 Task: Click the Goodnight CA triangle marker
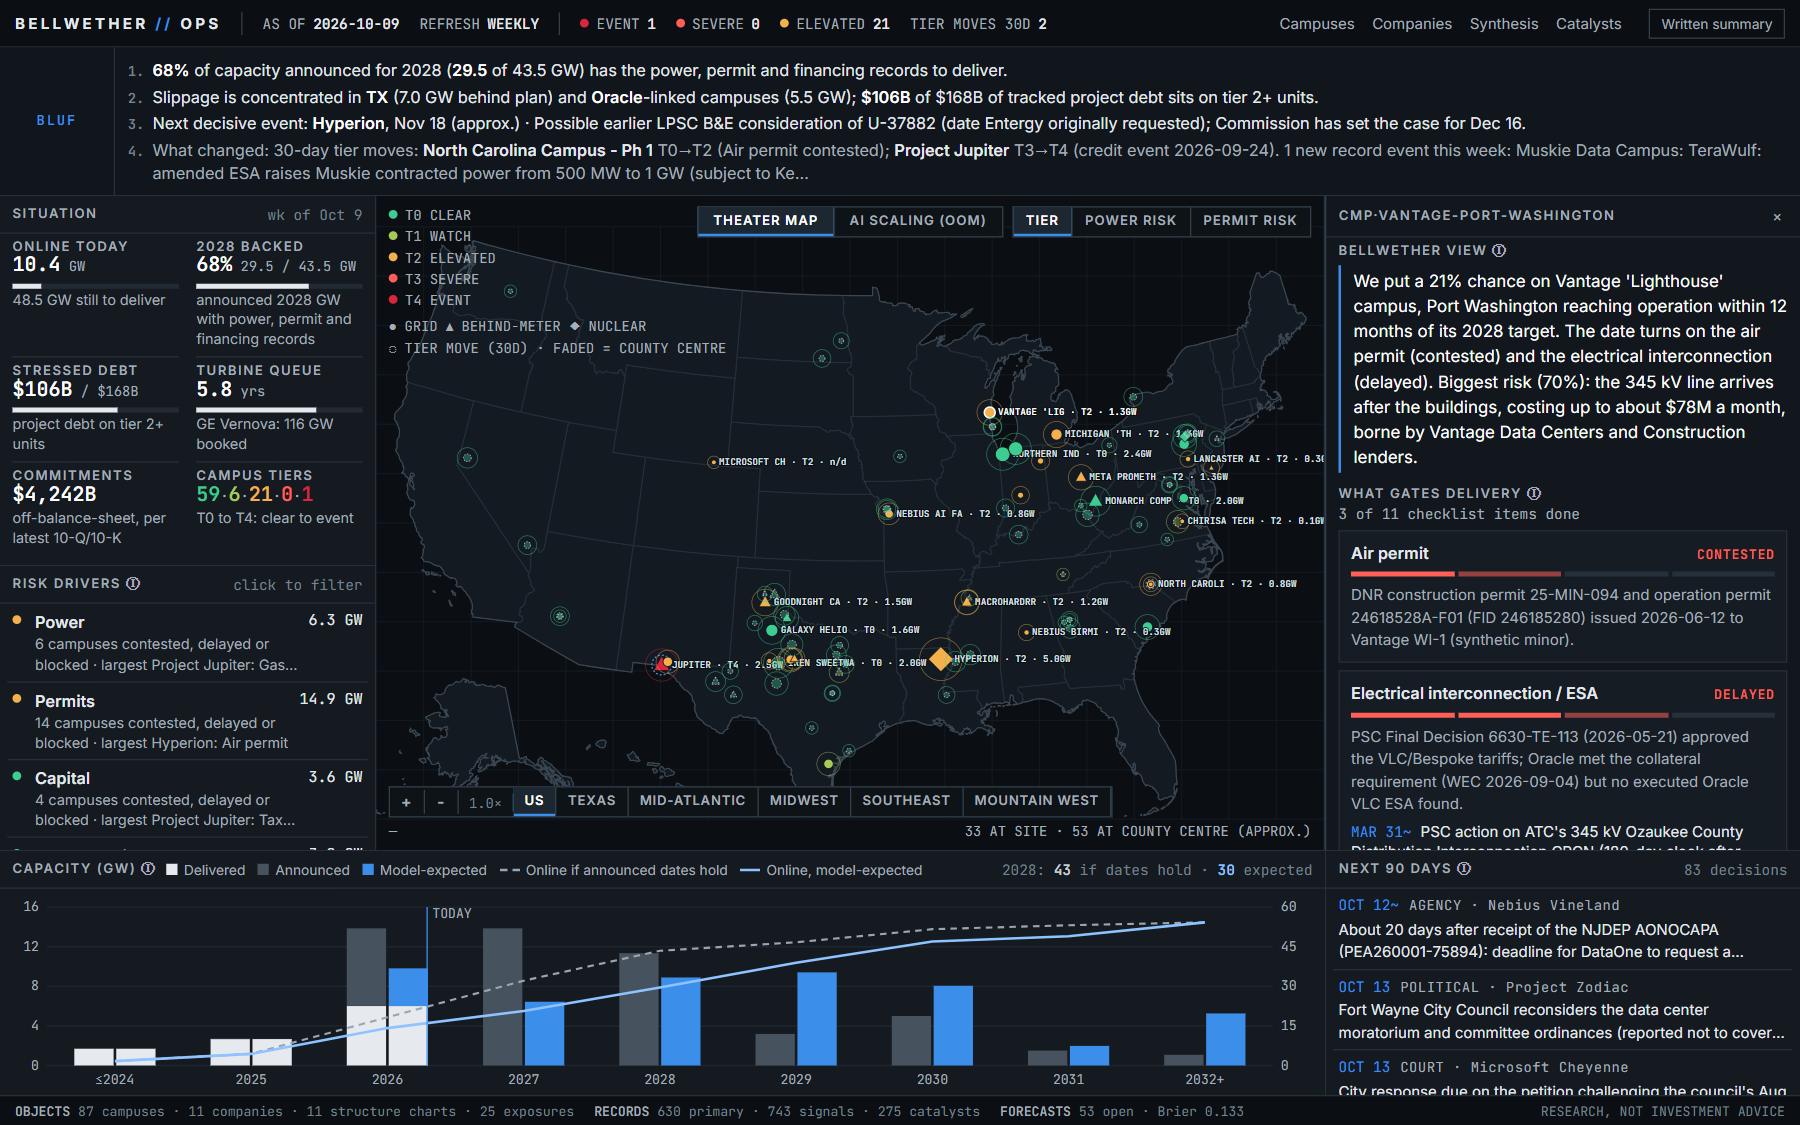tap(765, 602)
